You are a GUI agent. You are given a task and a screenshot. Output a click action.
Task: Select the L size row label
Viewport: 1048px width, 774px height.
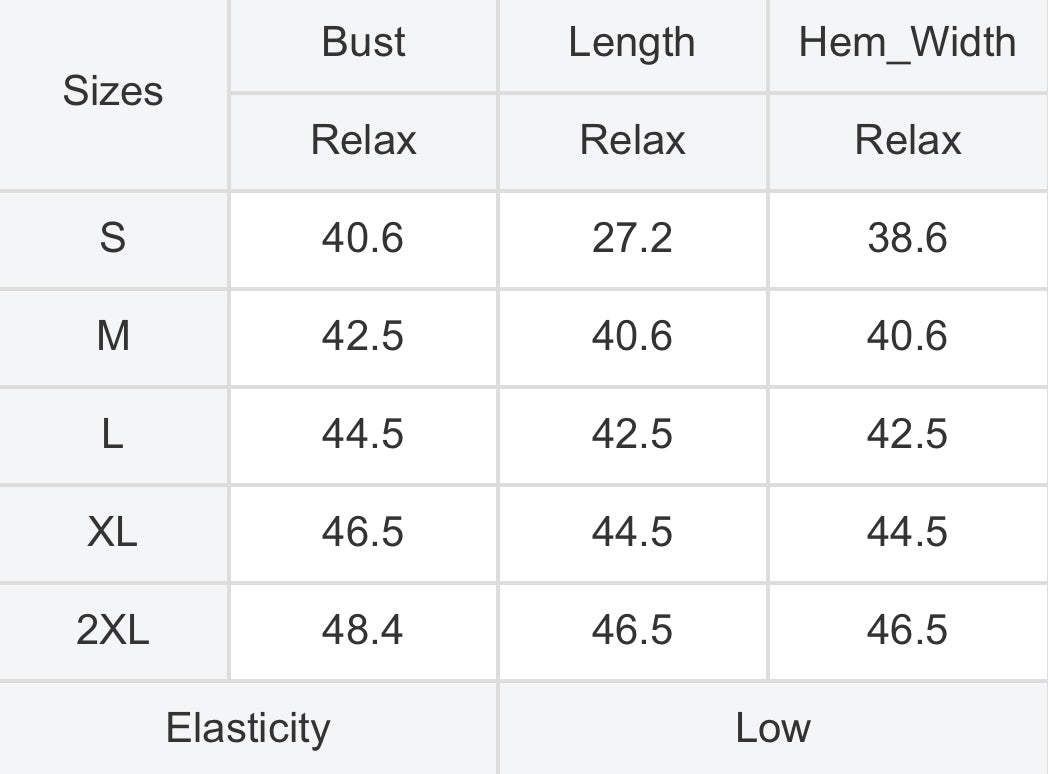tap(113, 434)
